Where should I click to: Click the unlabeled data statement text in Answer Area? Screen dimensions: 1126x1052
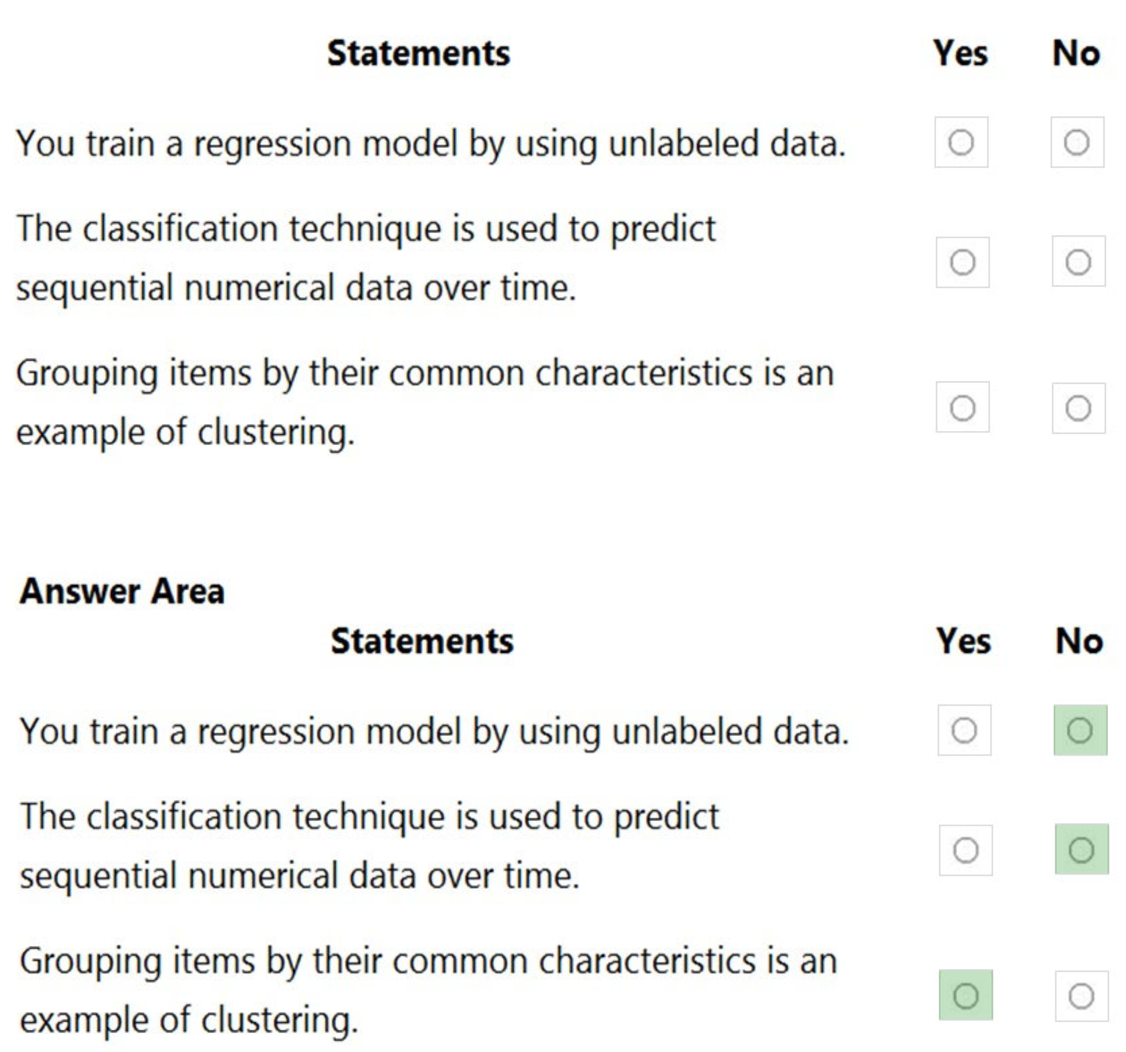[x=434, y=732]
